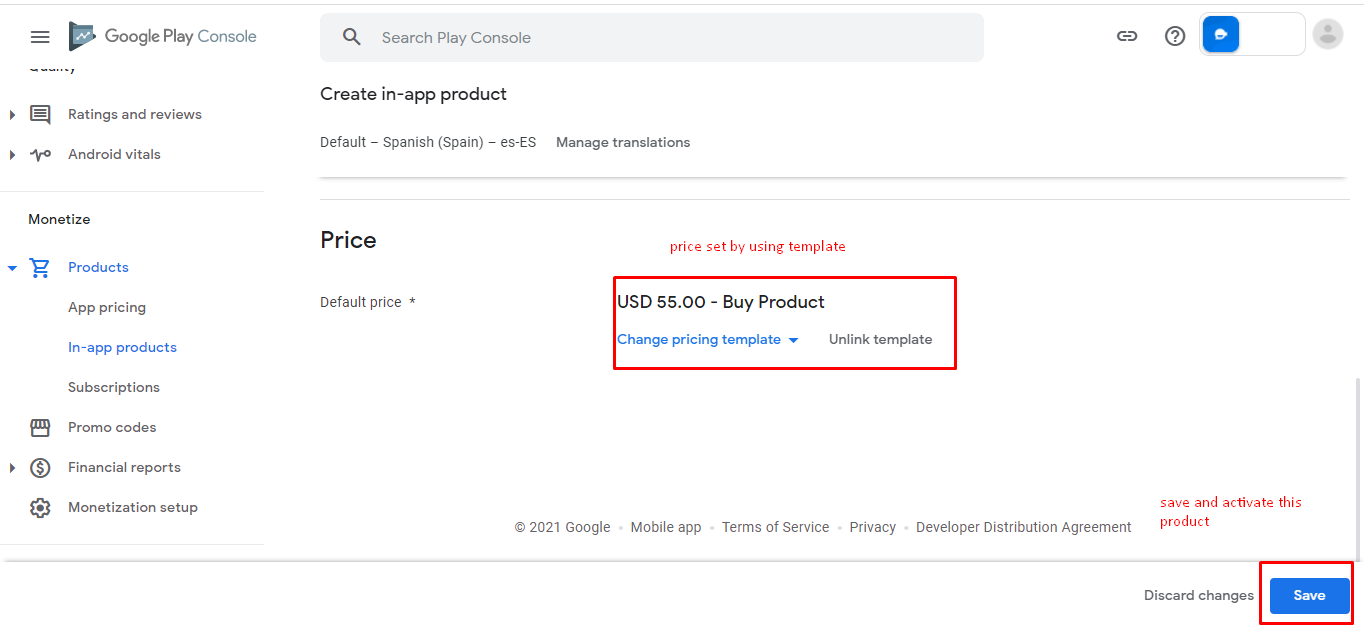Click the Save button
This screenshot has width=1364, height=628.
pyautogui.click(x=1309, y=596)
